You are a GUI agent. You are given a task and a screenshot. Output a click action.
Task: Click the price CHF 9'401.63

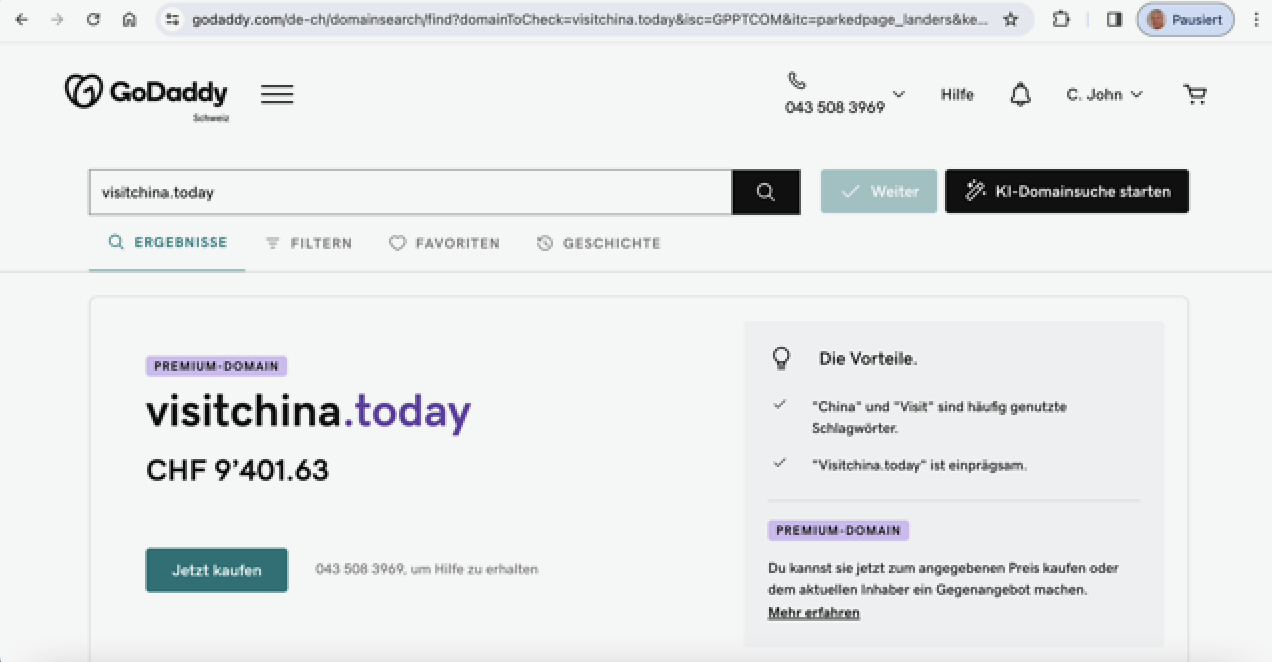click(237, 470)
